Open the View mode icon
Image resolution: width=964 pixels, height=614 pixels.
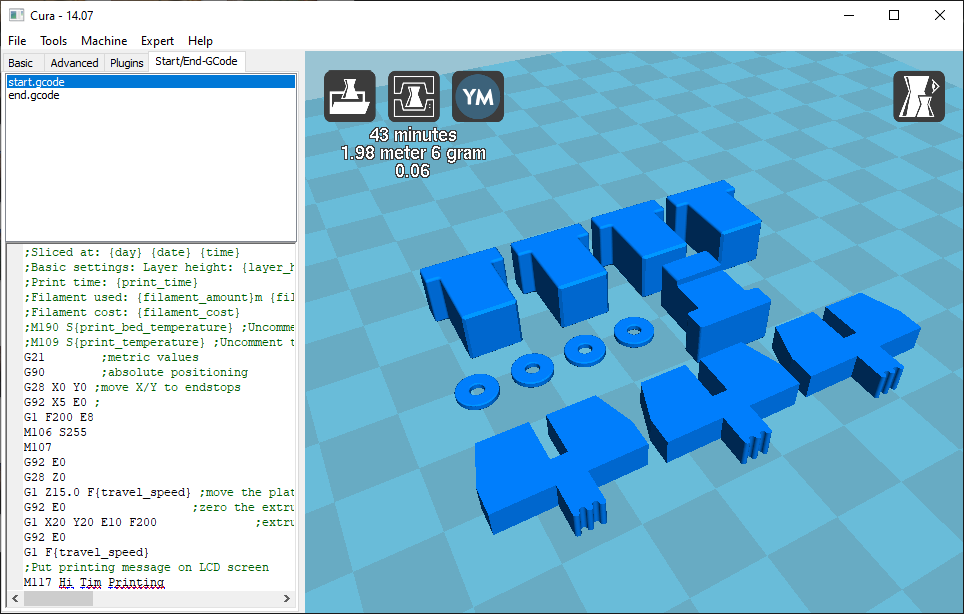(919, 96)
